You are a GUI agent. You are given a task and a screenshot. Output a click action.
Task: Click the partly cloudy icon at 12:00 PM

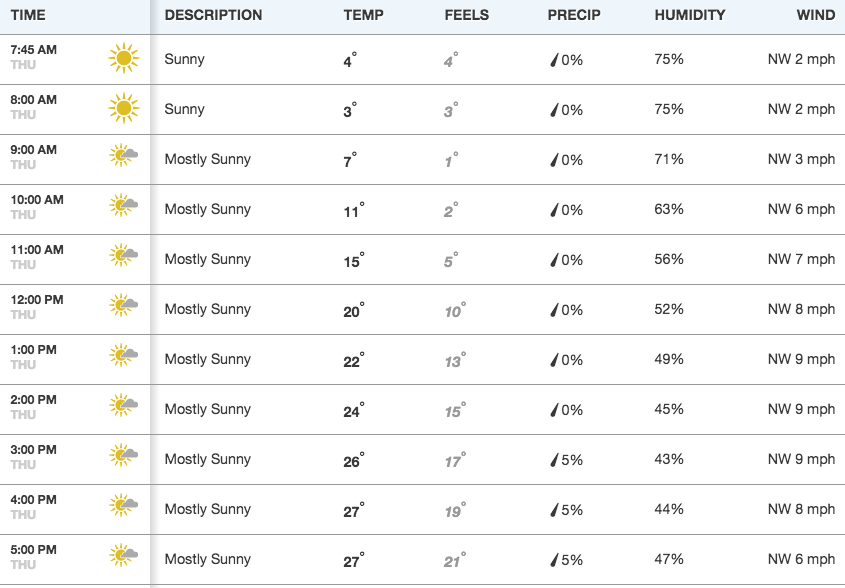pos(123,305)
